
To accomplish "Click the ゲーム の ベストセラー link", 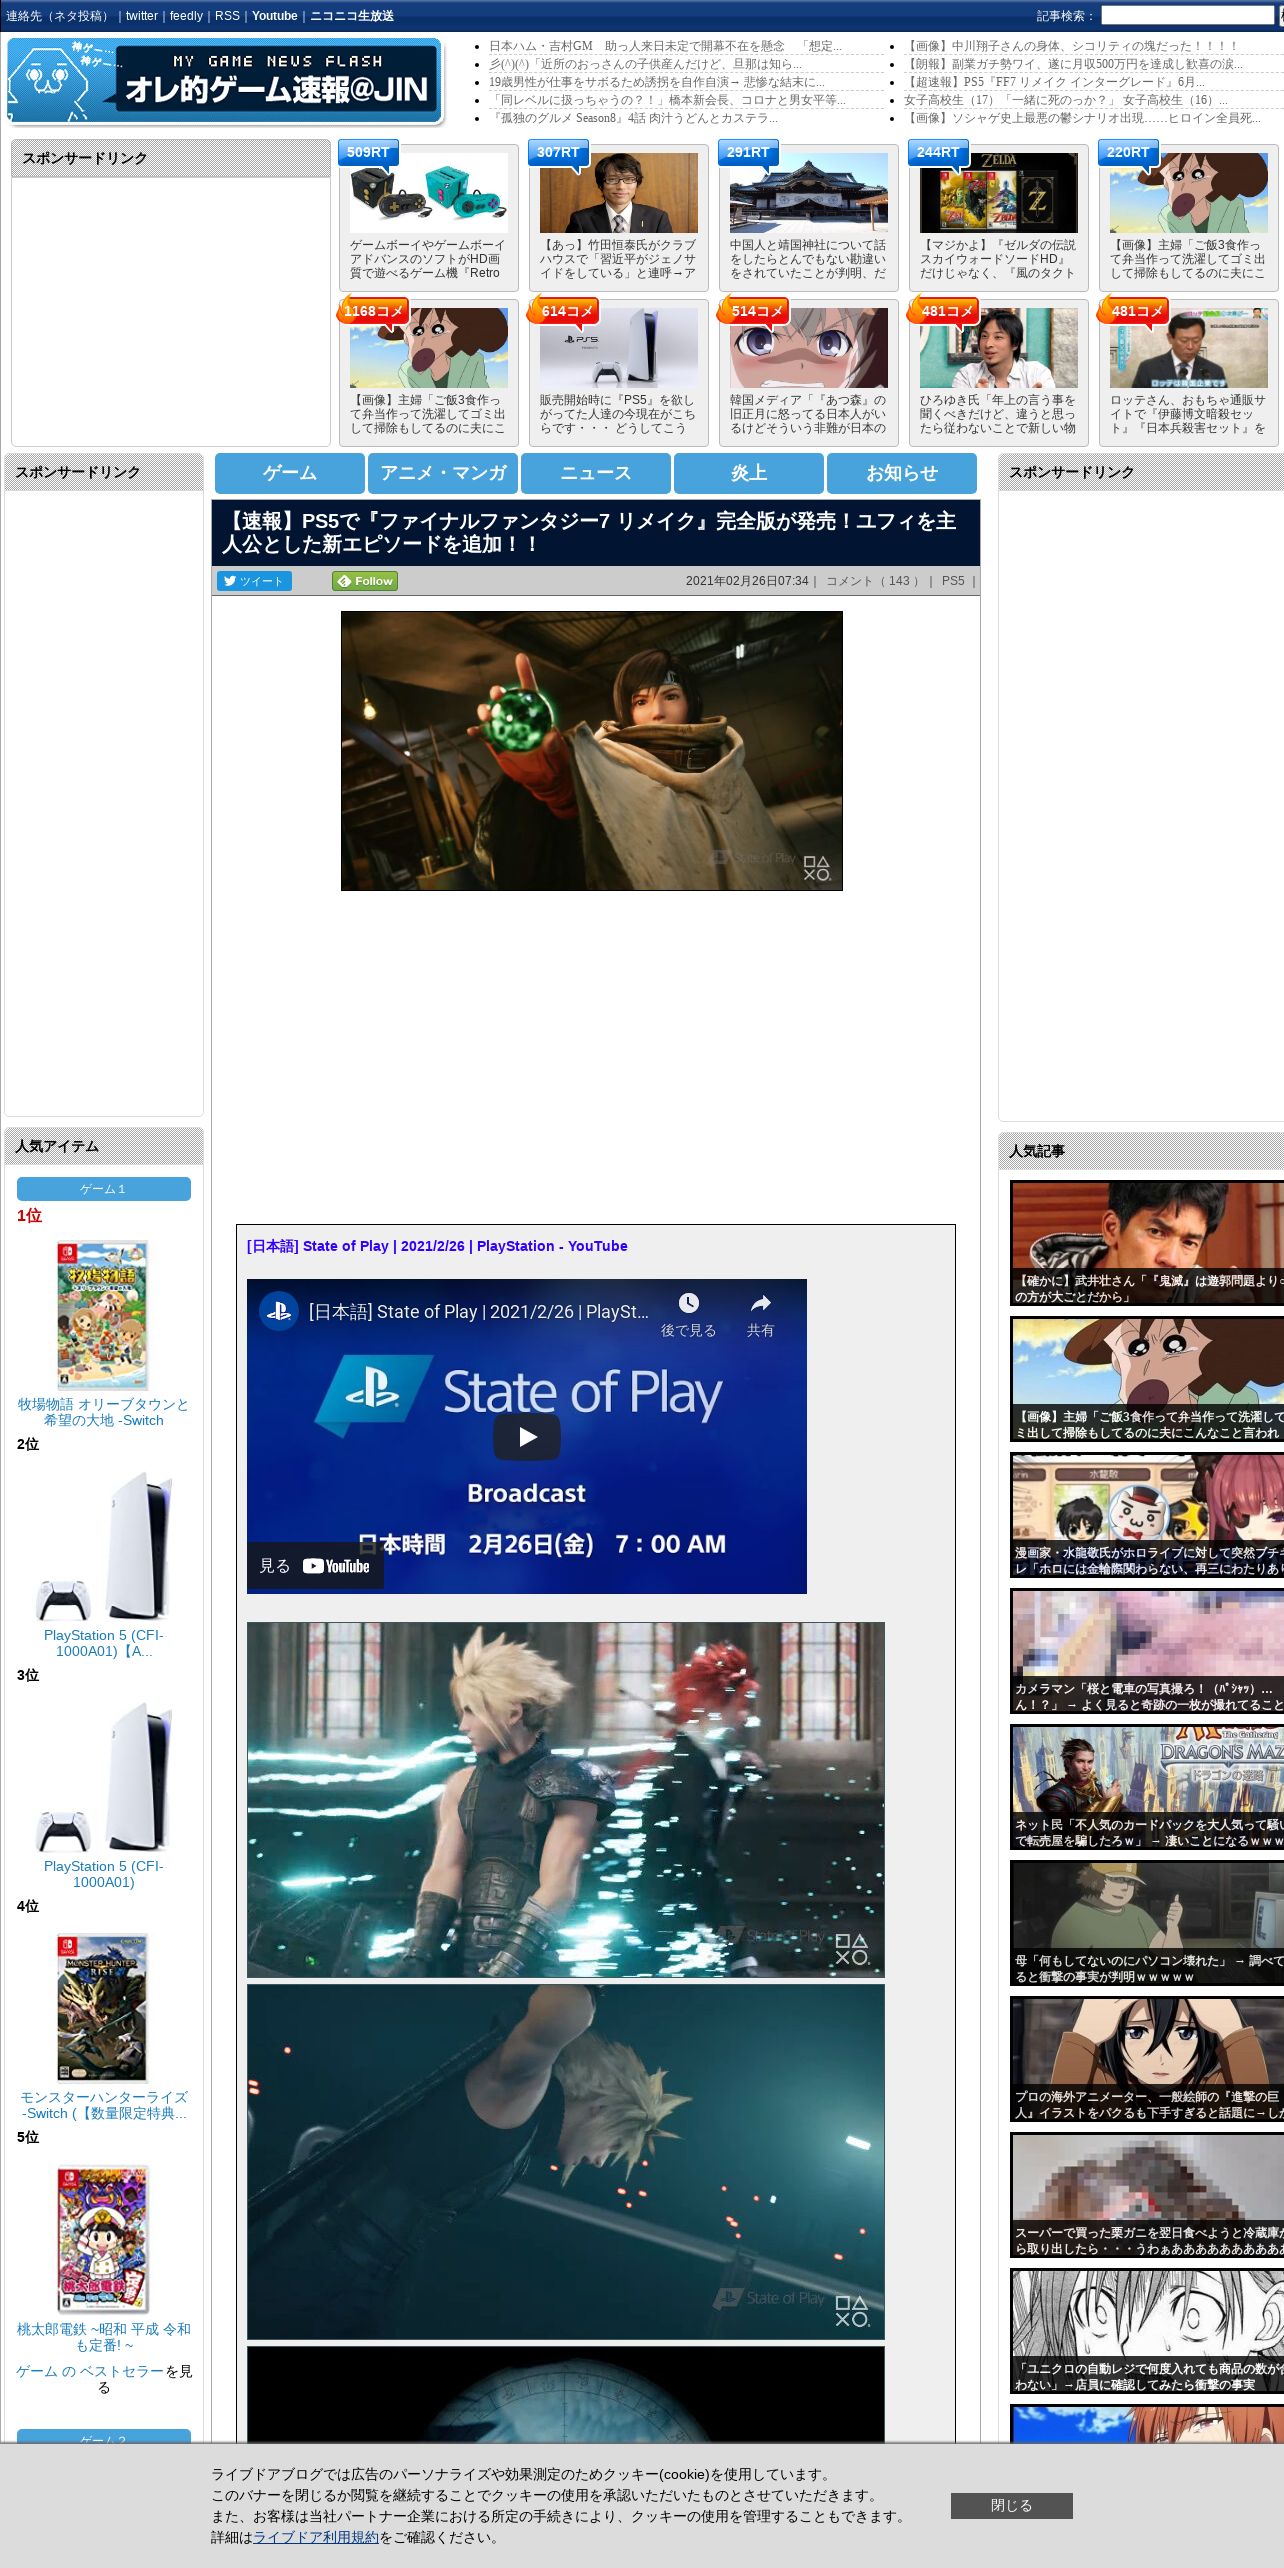I will (90, 2371).
